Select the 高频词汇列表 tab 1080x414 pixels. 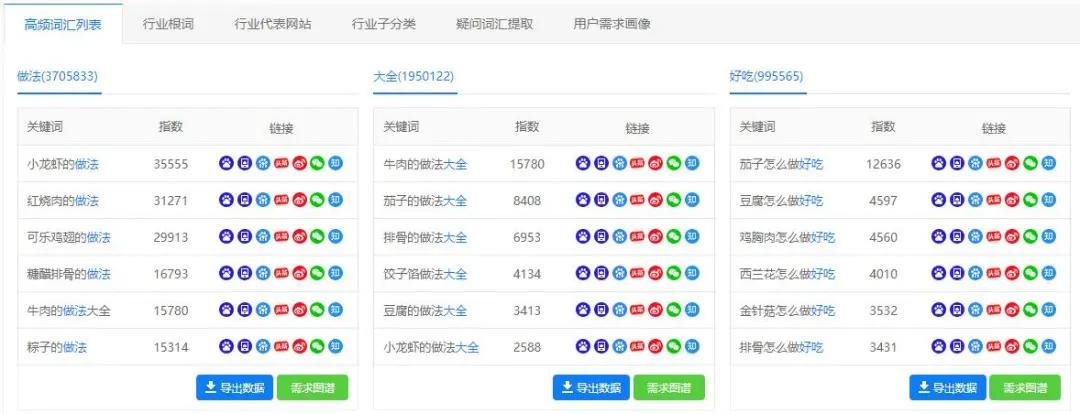[x=63, y=24]
